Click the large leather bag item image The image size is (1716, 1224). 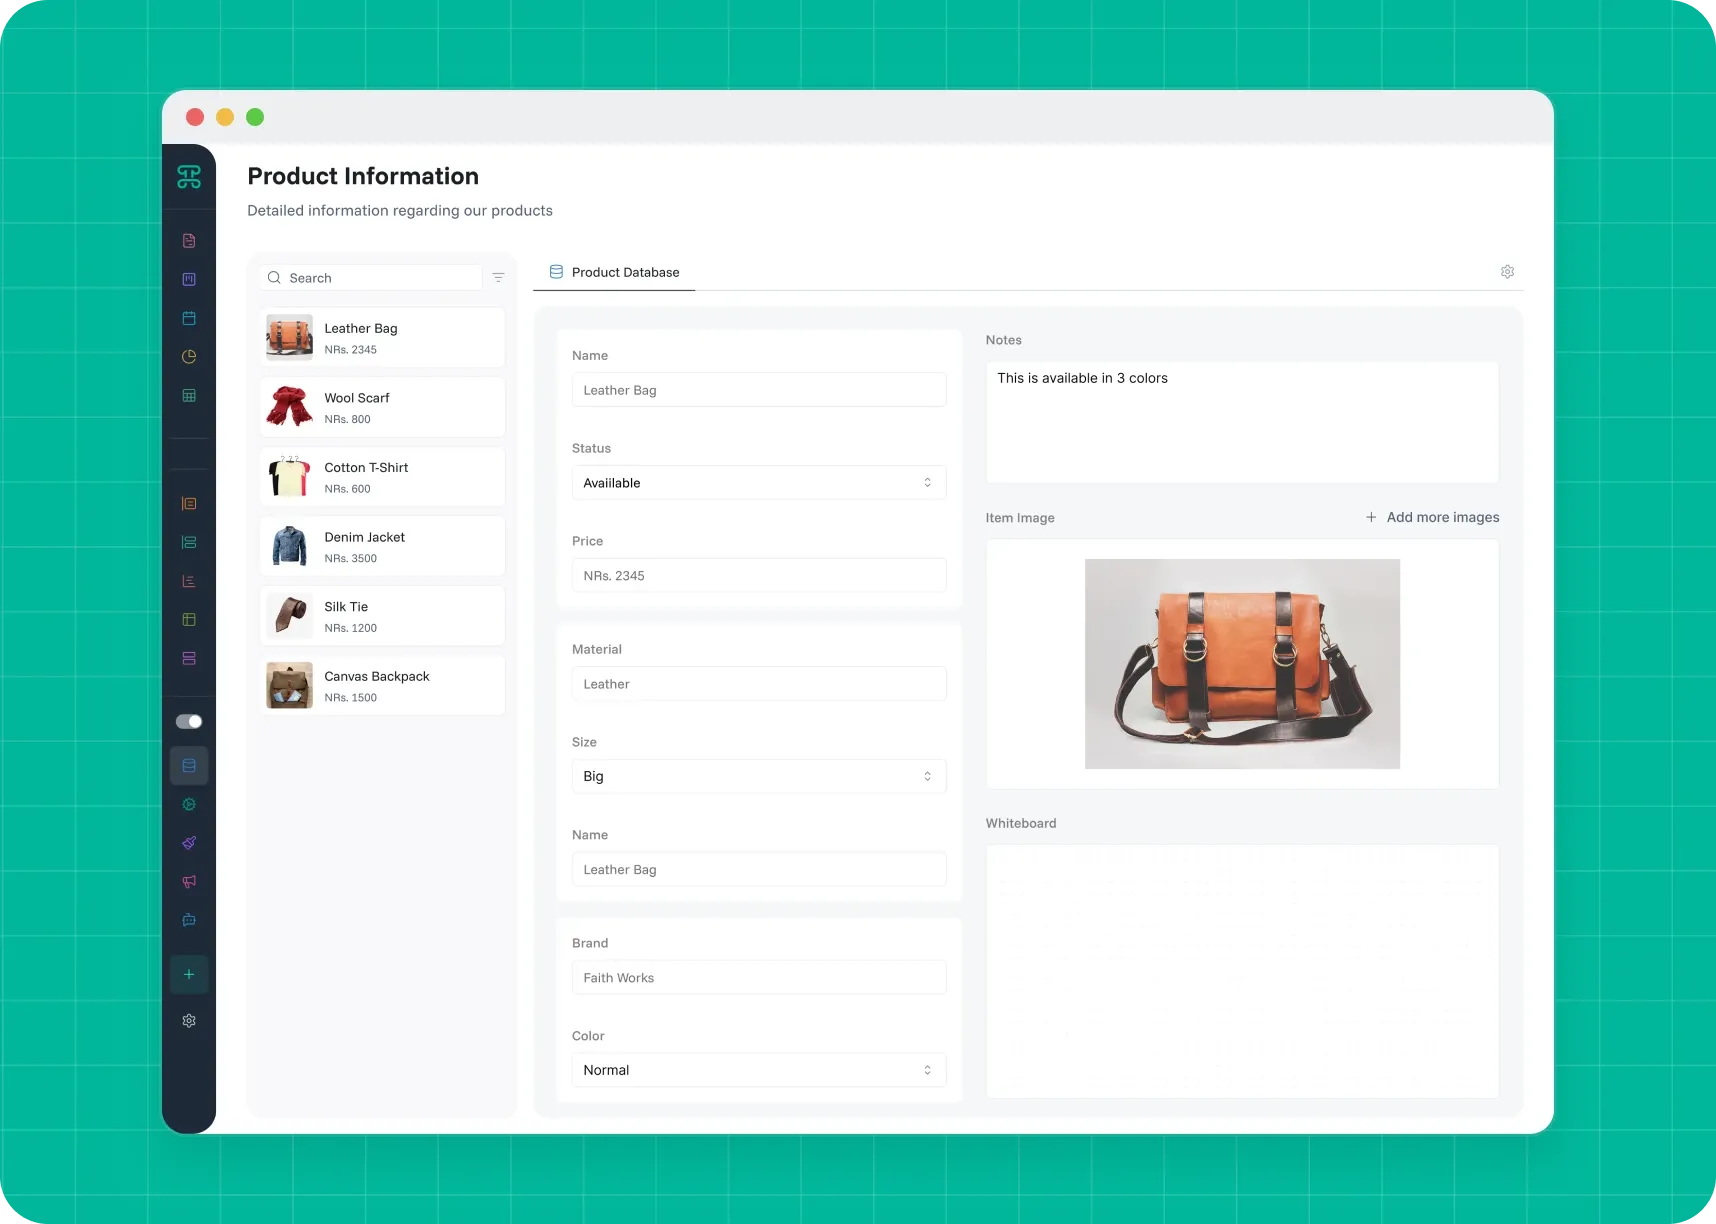point(1242,664)
